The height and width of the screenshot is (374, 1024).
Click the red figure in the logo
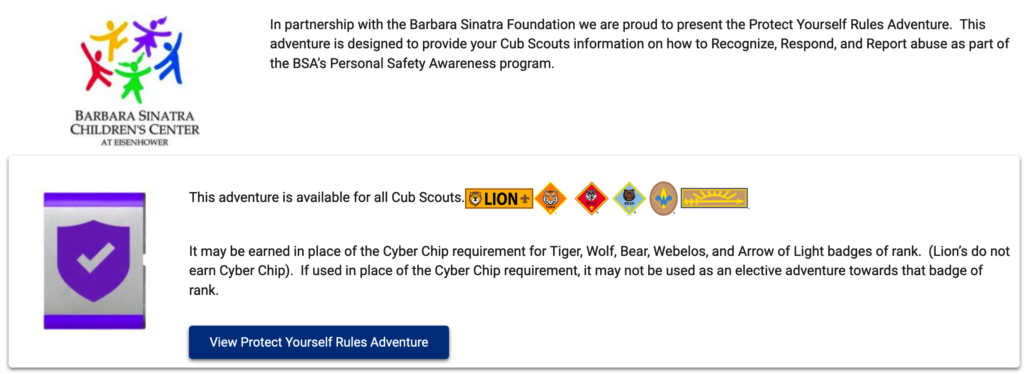(96, 69)
